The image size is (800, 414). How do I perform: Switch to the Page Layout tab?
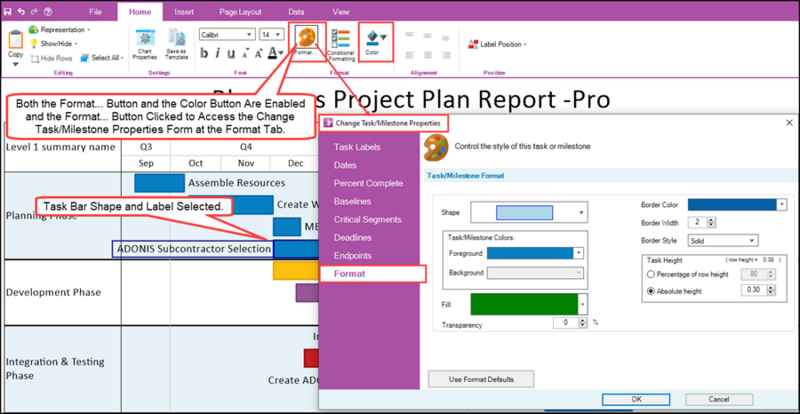(240, 12)
